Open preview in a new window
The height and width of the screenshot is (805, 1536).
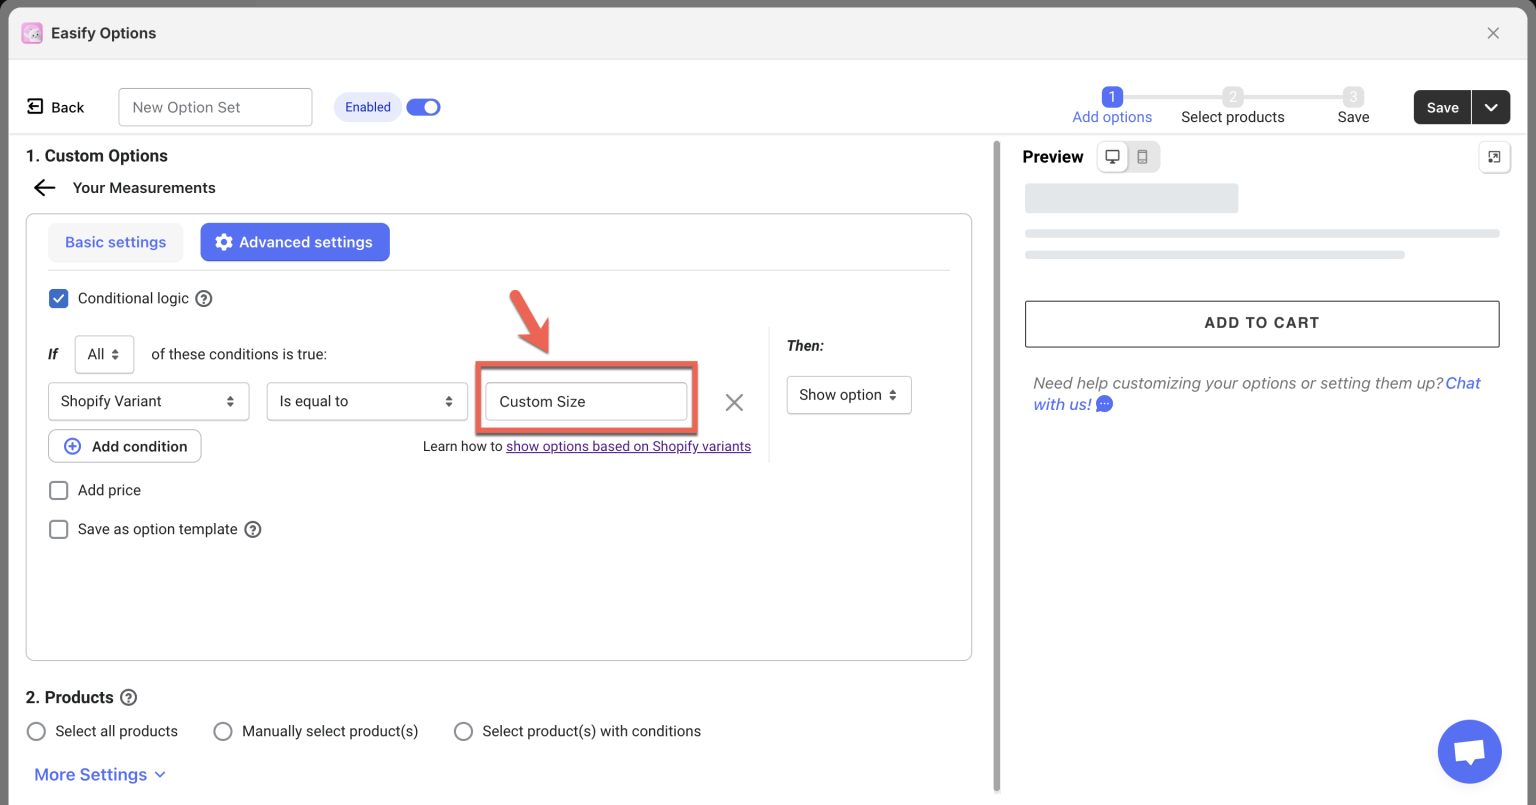click(x=1494, y=156)
